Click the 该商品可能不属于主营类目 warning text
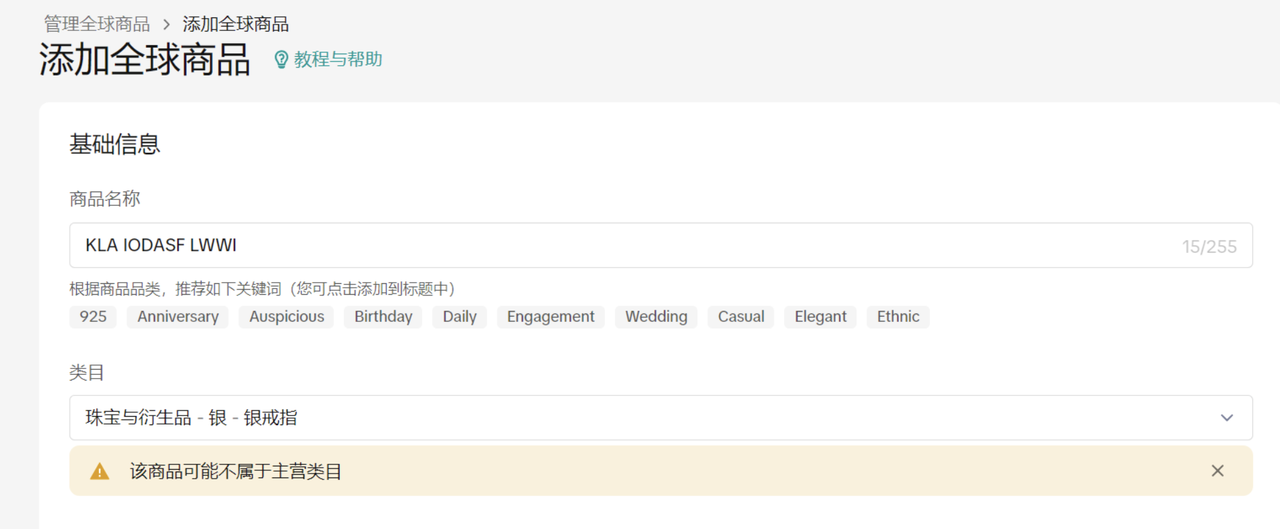This screenshot has width=1280, height=529. pos(236,471)
